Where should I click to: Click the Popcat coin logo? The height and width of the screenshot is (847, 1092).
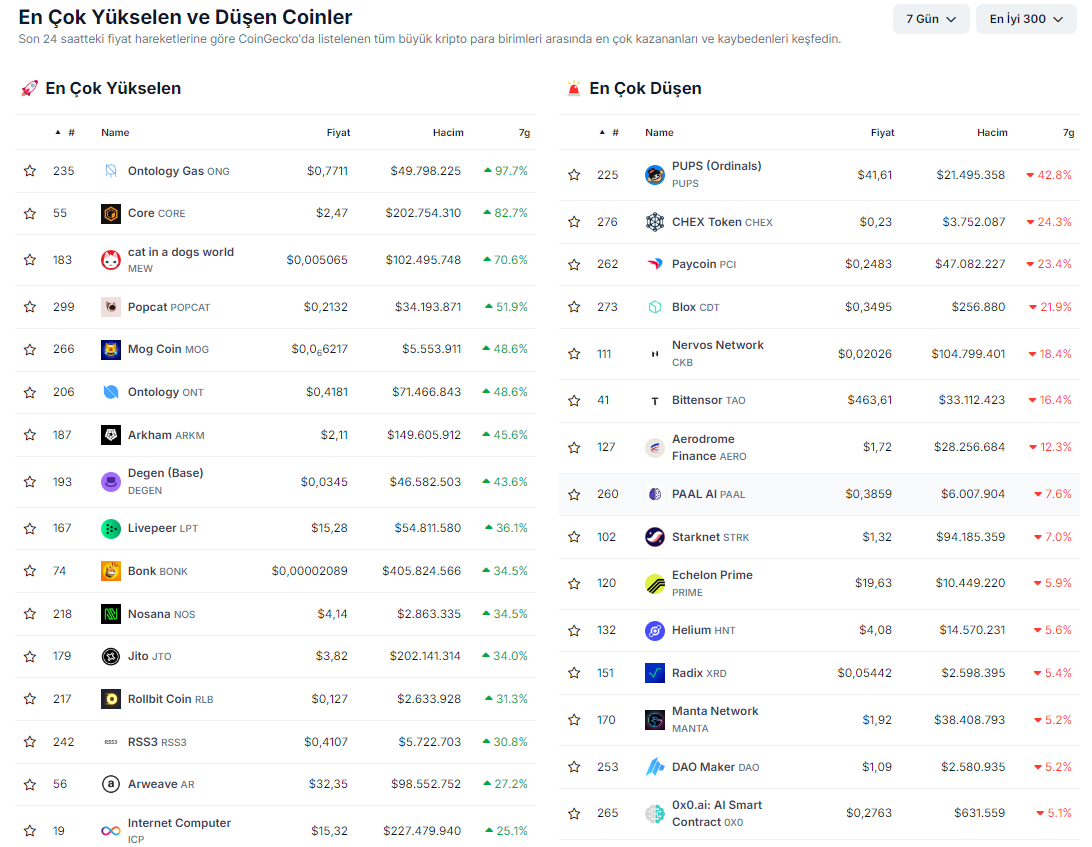pyautogui.click(x=111, y=307)
